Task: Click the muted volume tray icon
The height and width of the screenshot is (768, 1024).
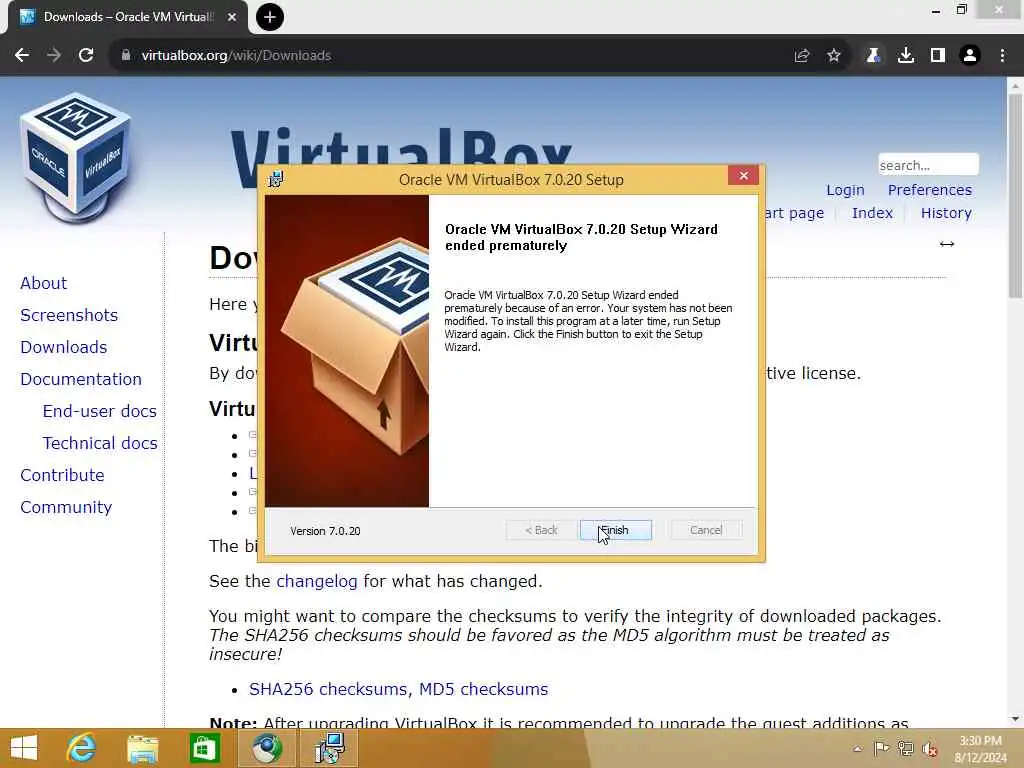Action: tap(929, 748)
